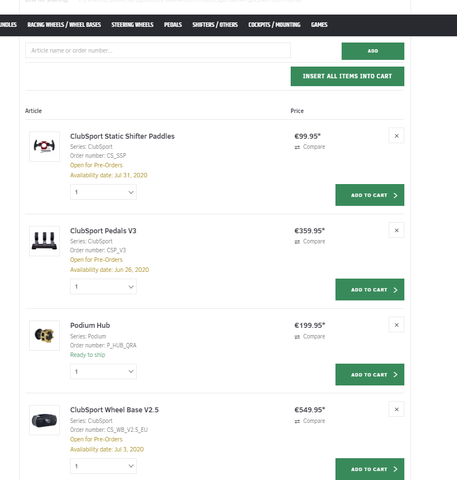Screen dimensions: 457x480
Task: Click the Ready to ship status
Action: pyautogui.click(x=87, y=355)
